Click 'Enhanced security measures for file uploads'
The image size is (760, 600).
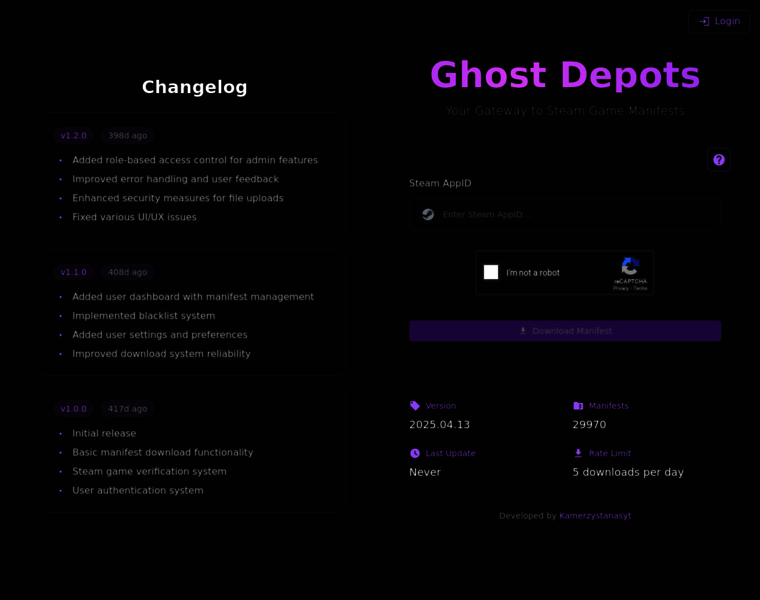(x=178, y=198)
